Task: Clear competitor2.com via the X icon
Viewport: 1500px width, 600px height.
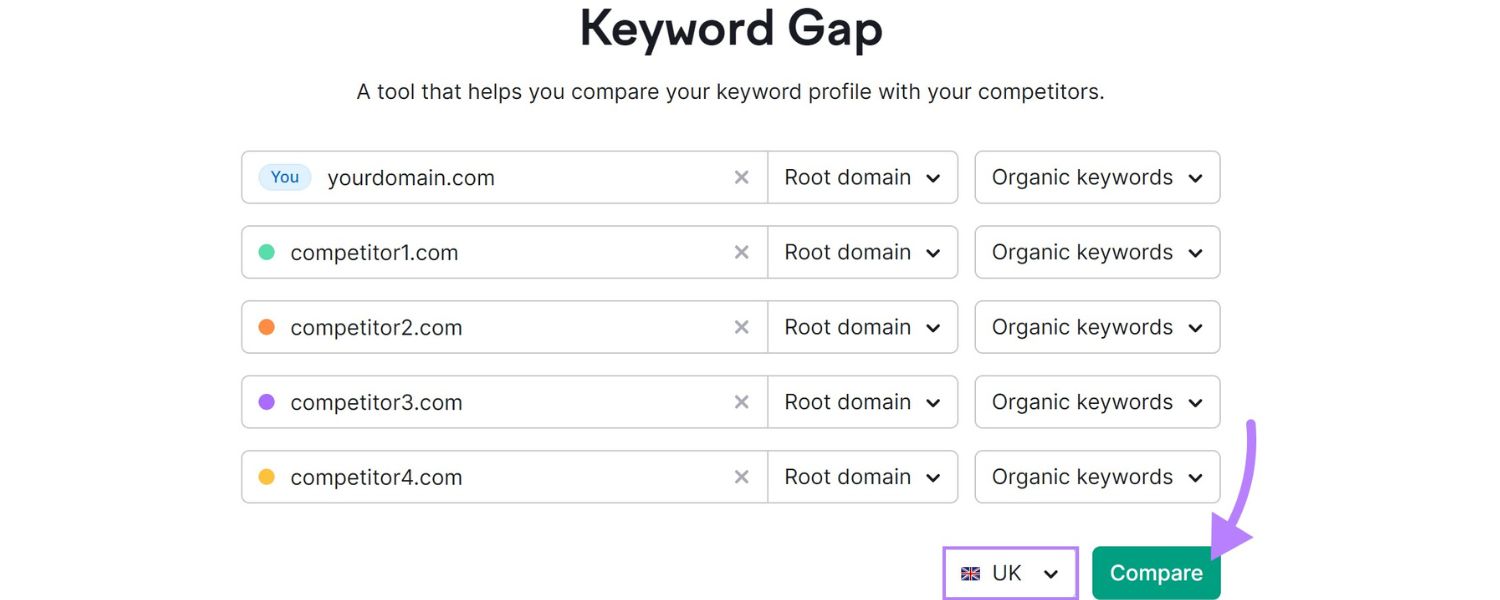Action: pos(741,327)
